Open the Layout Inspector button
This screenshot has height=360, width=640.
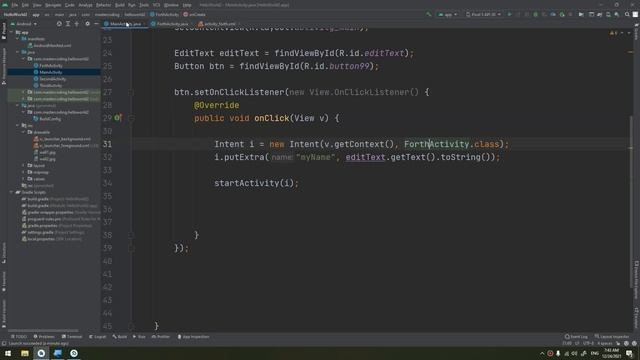(x=611, y=337)
